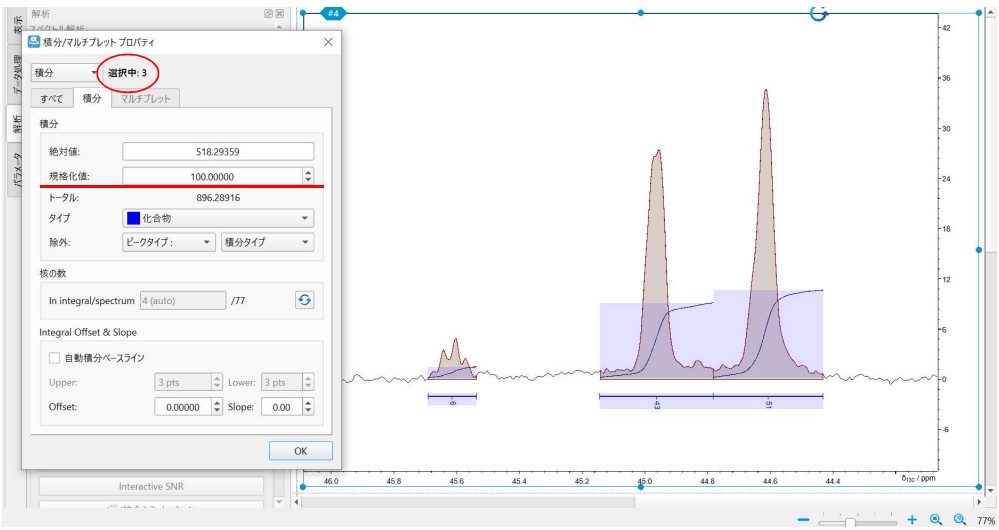Increase the Slope value with up arrow
Viewport: 999px width, 530px height.
[307, 403]
